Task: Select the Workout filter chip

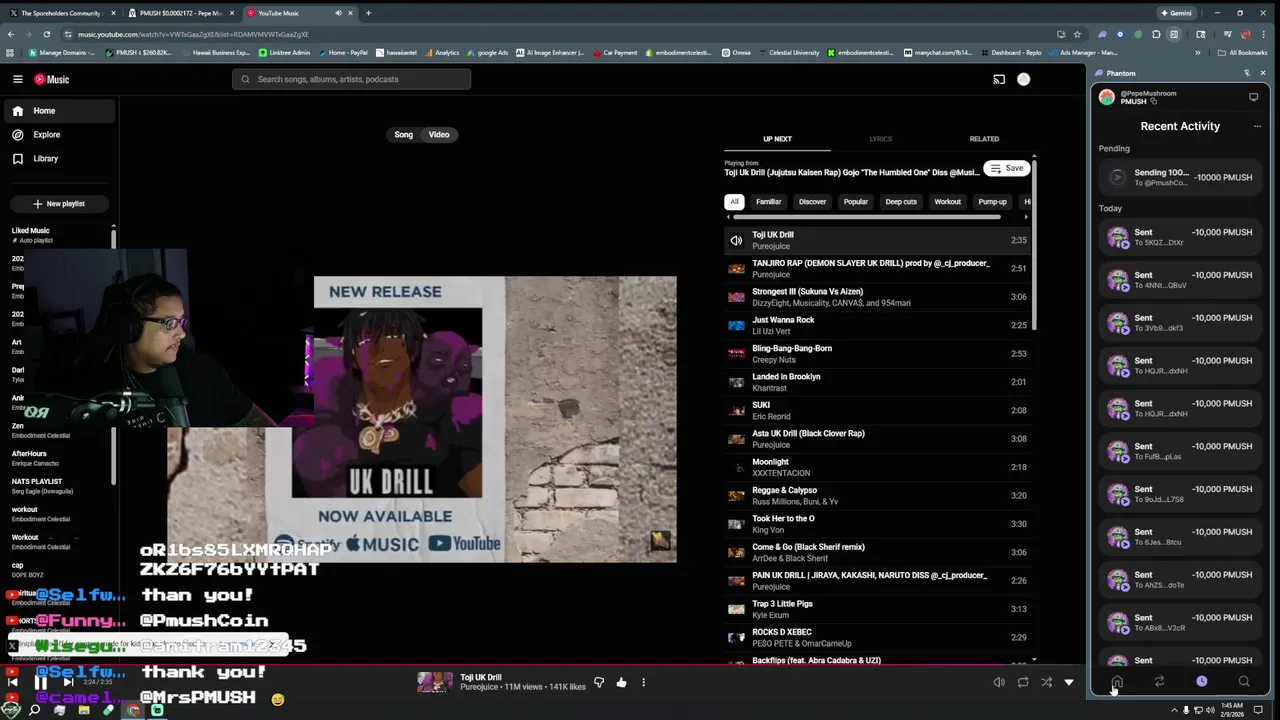Action: pos(947,201)
